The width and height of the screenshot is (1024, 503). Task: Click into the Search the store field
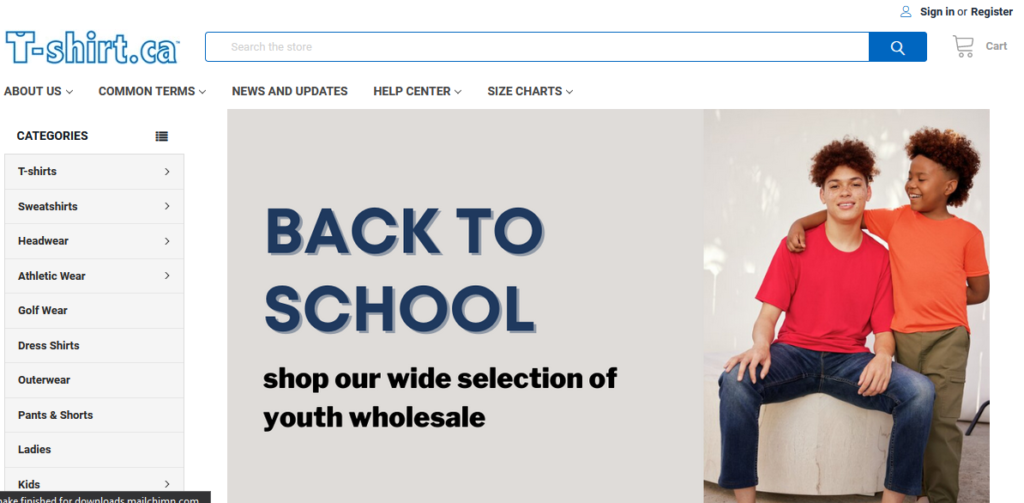click(x=537, y=47)
